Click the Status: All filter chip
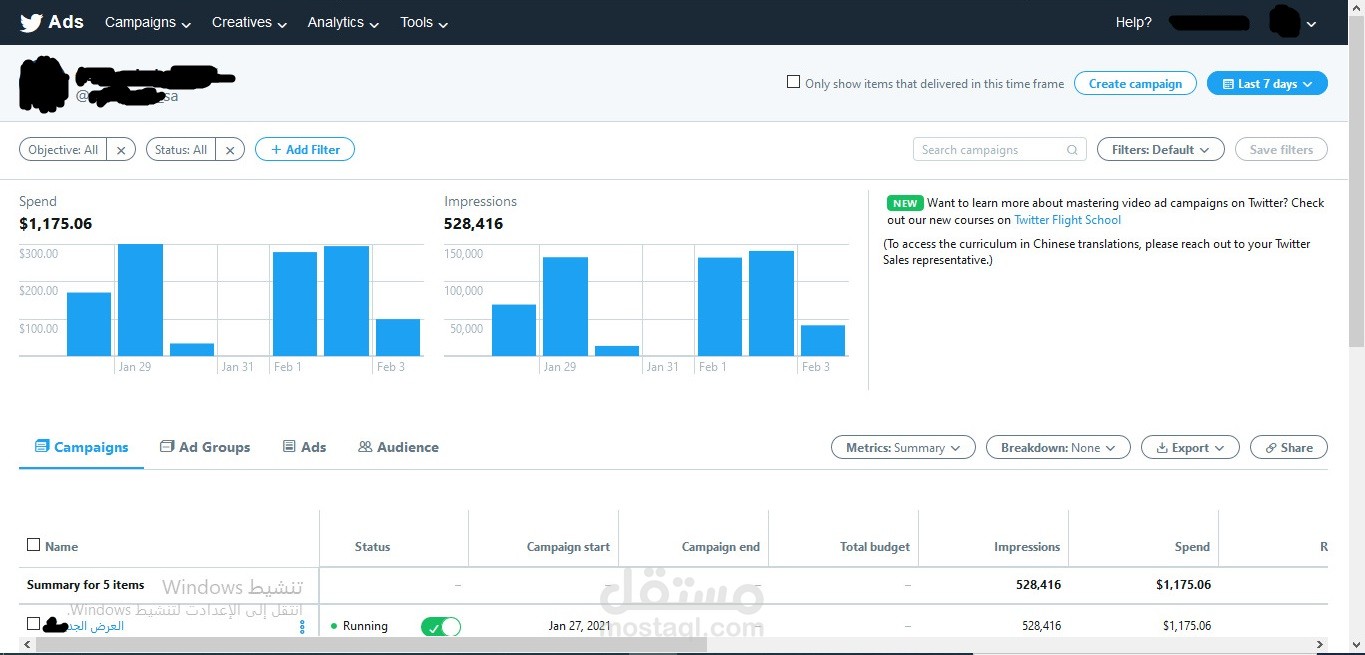 point(181,150)
